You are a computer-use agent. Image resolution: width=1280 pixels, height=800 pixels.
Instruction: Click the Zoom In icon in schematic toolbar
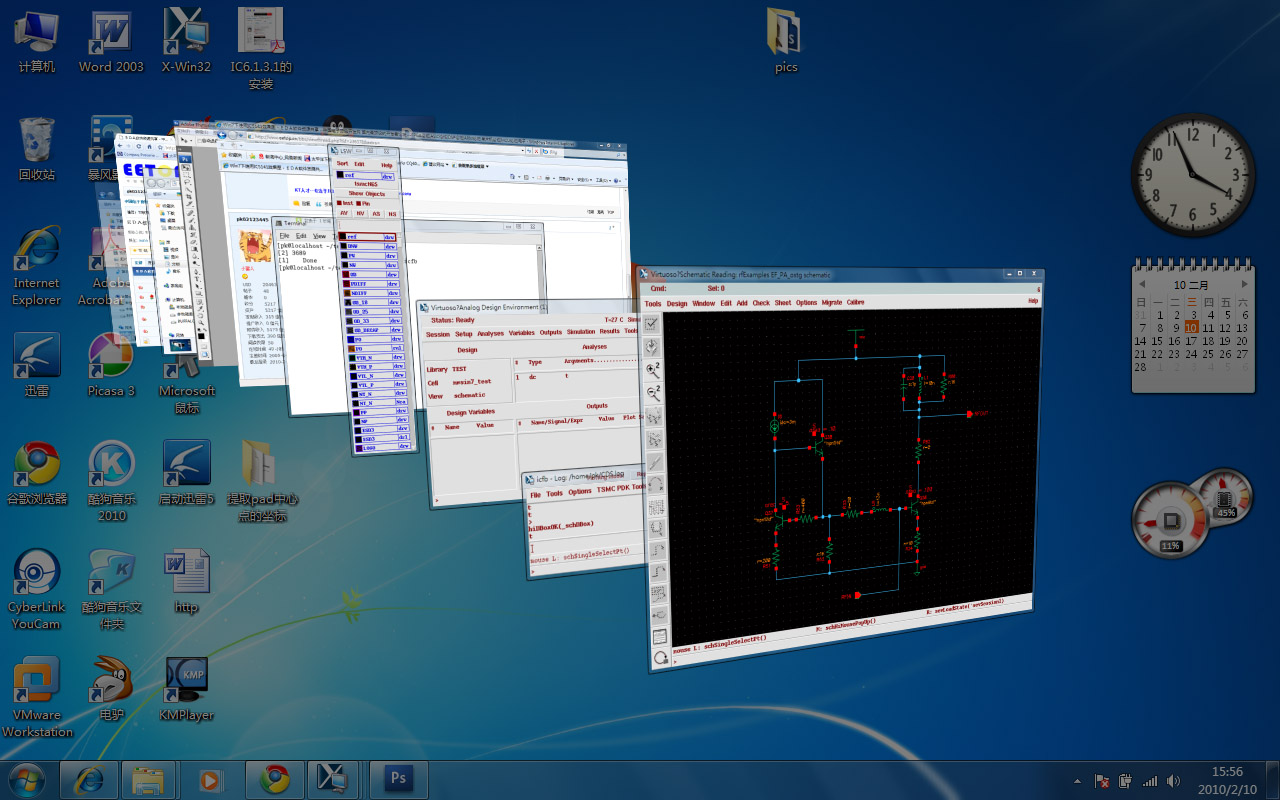click(652, 370)
